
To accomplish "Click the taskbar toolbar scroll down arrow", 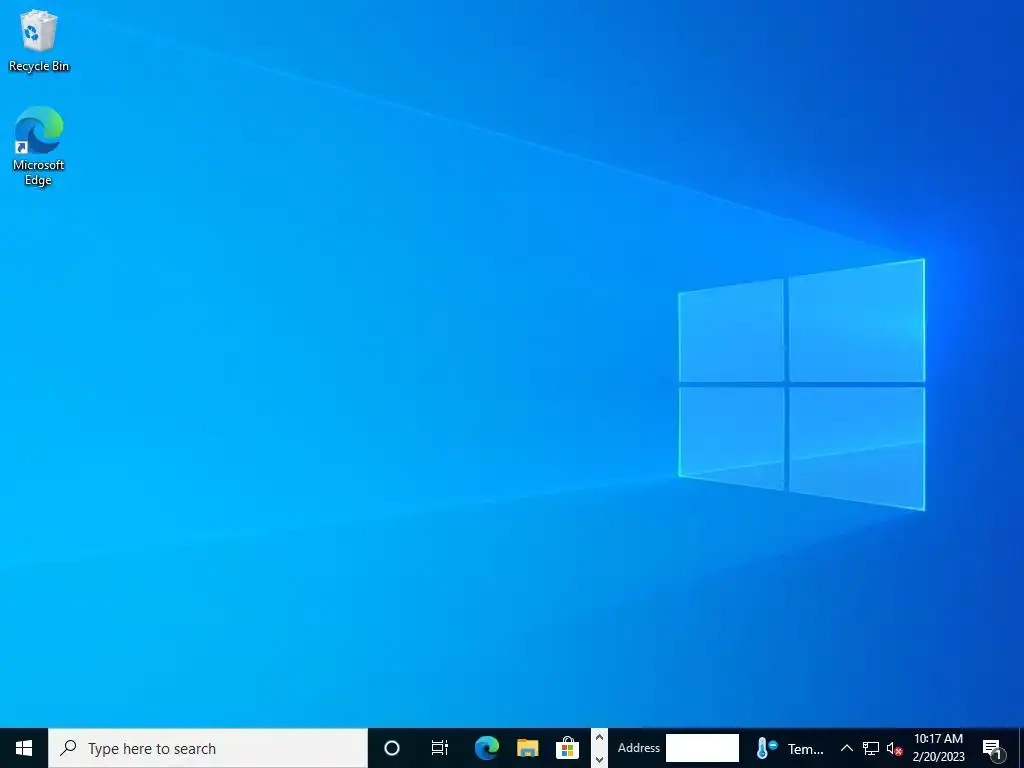I will [600, 760].
